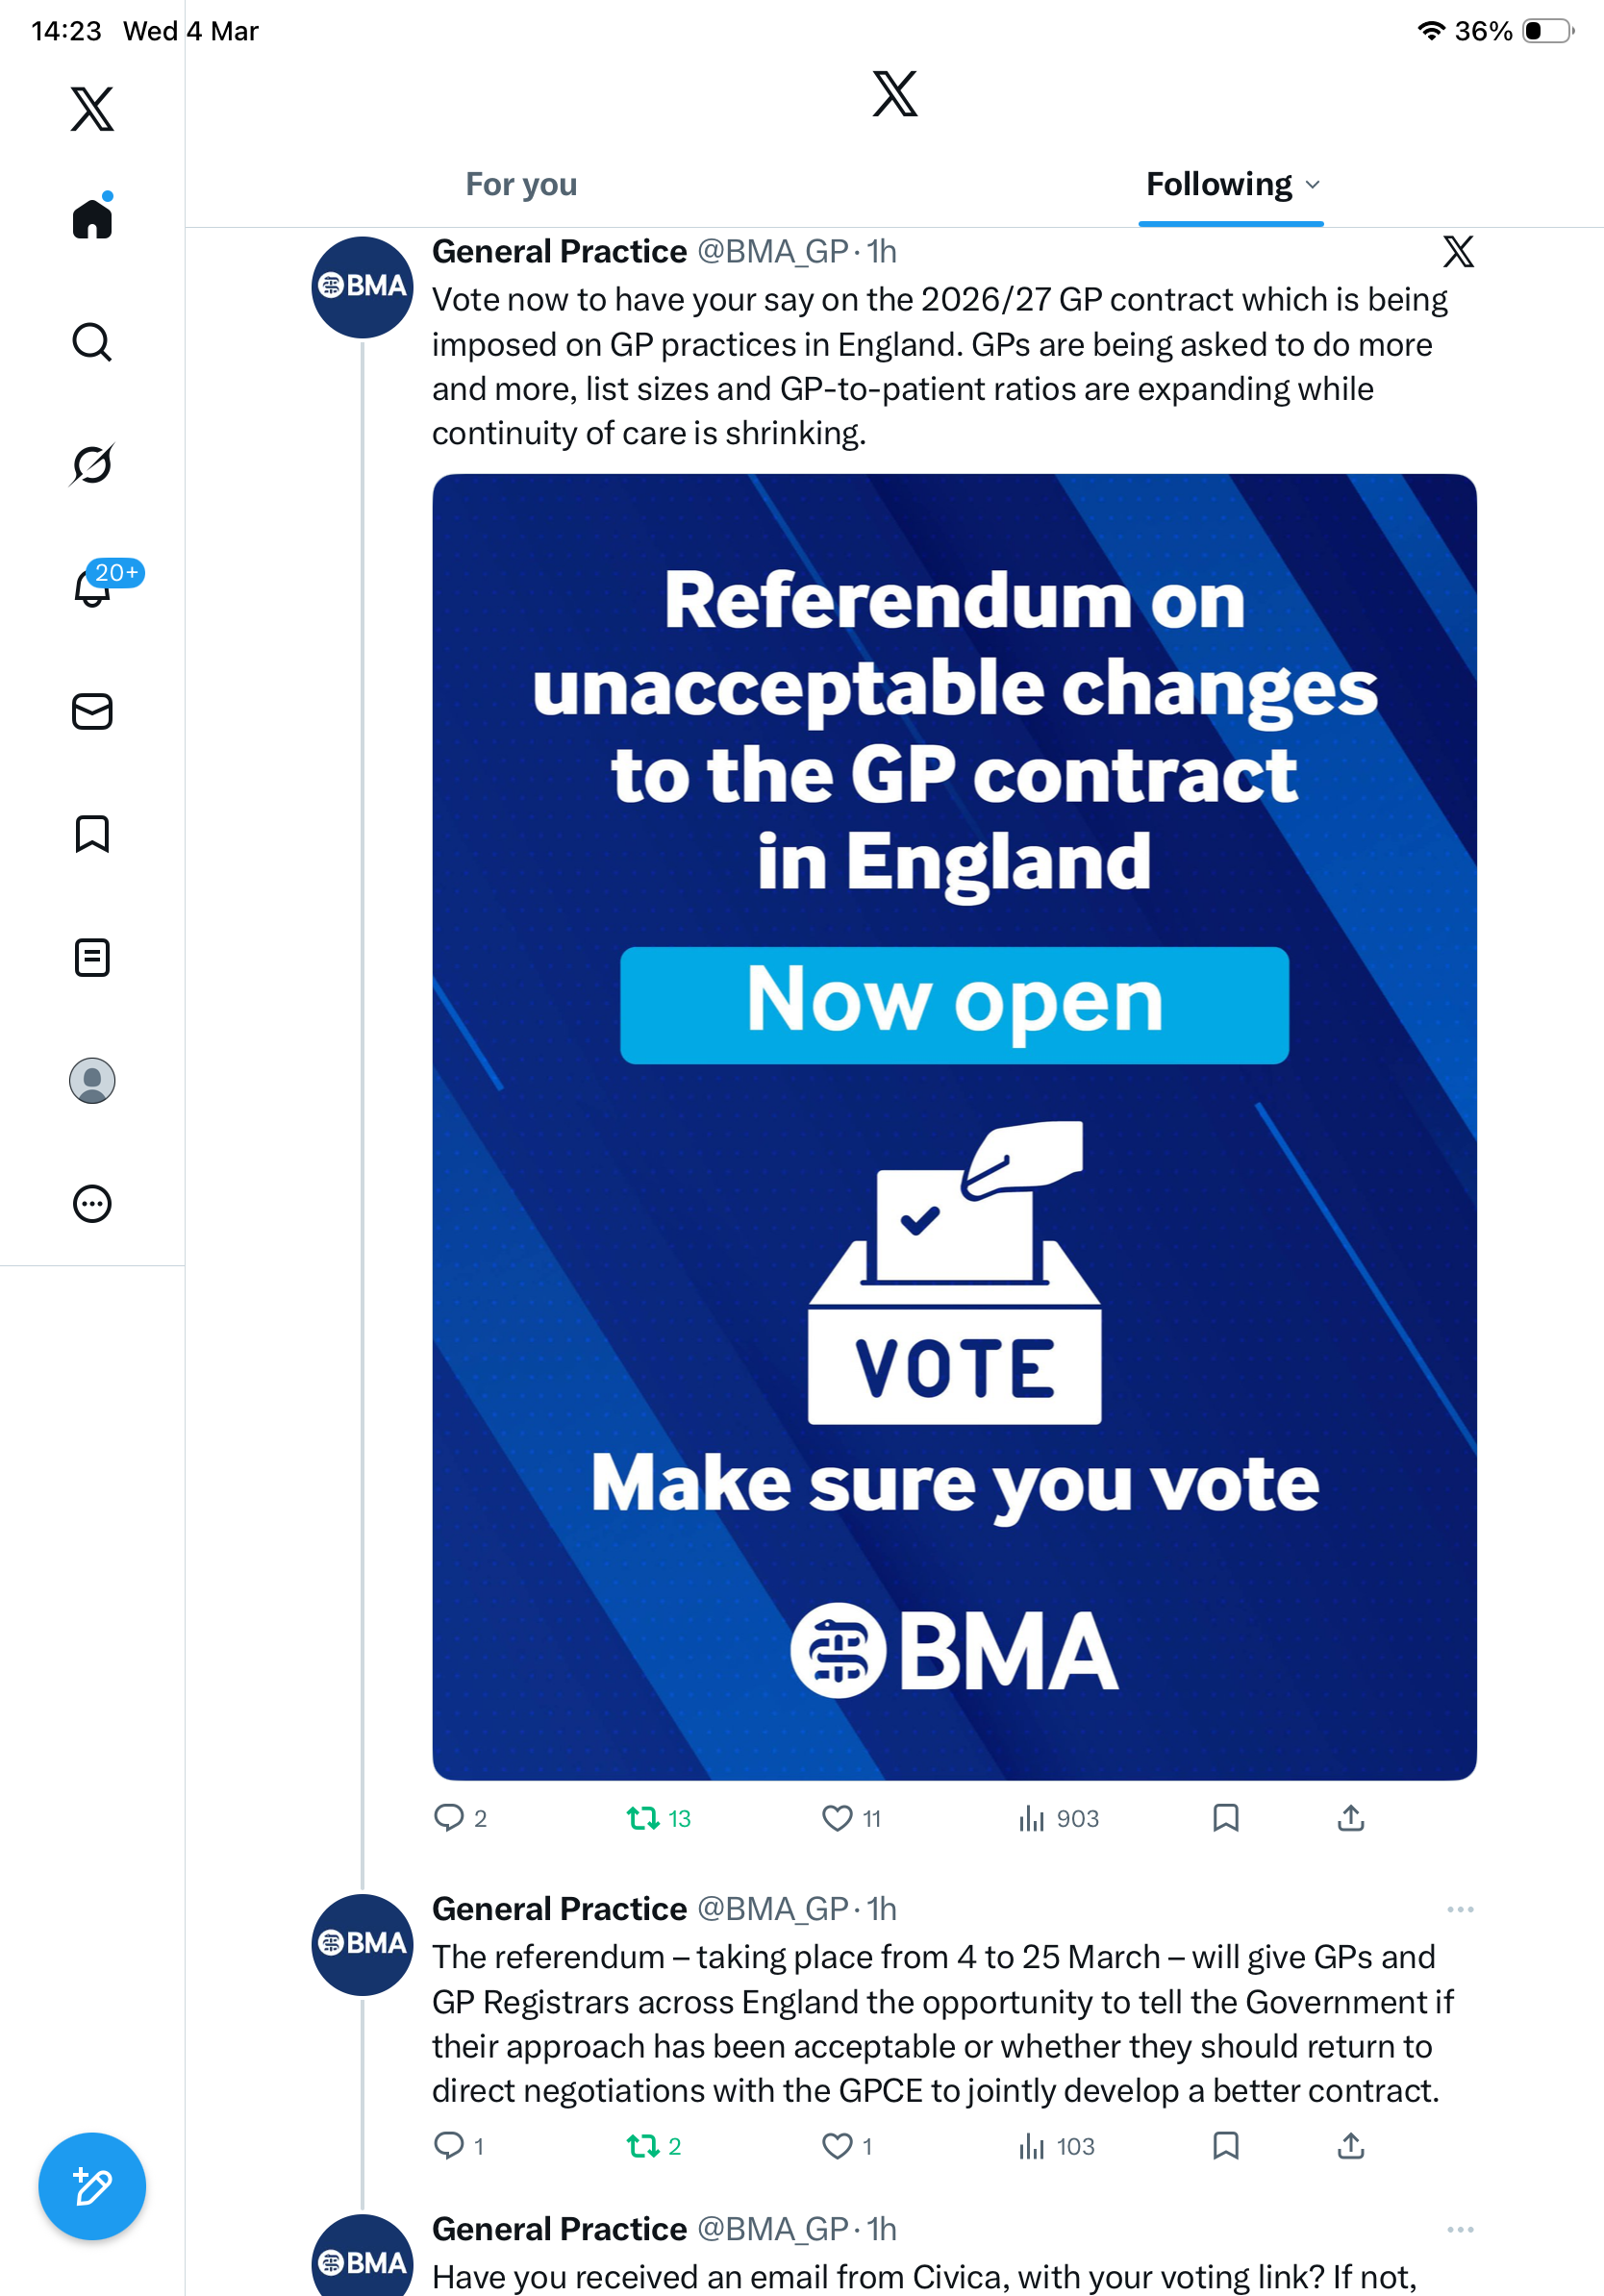Open the Home feed icon in sidebar
The image size is (1604, 2296).
(92, 218)
